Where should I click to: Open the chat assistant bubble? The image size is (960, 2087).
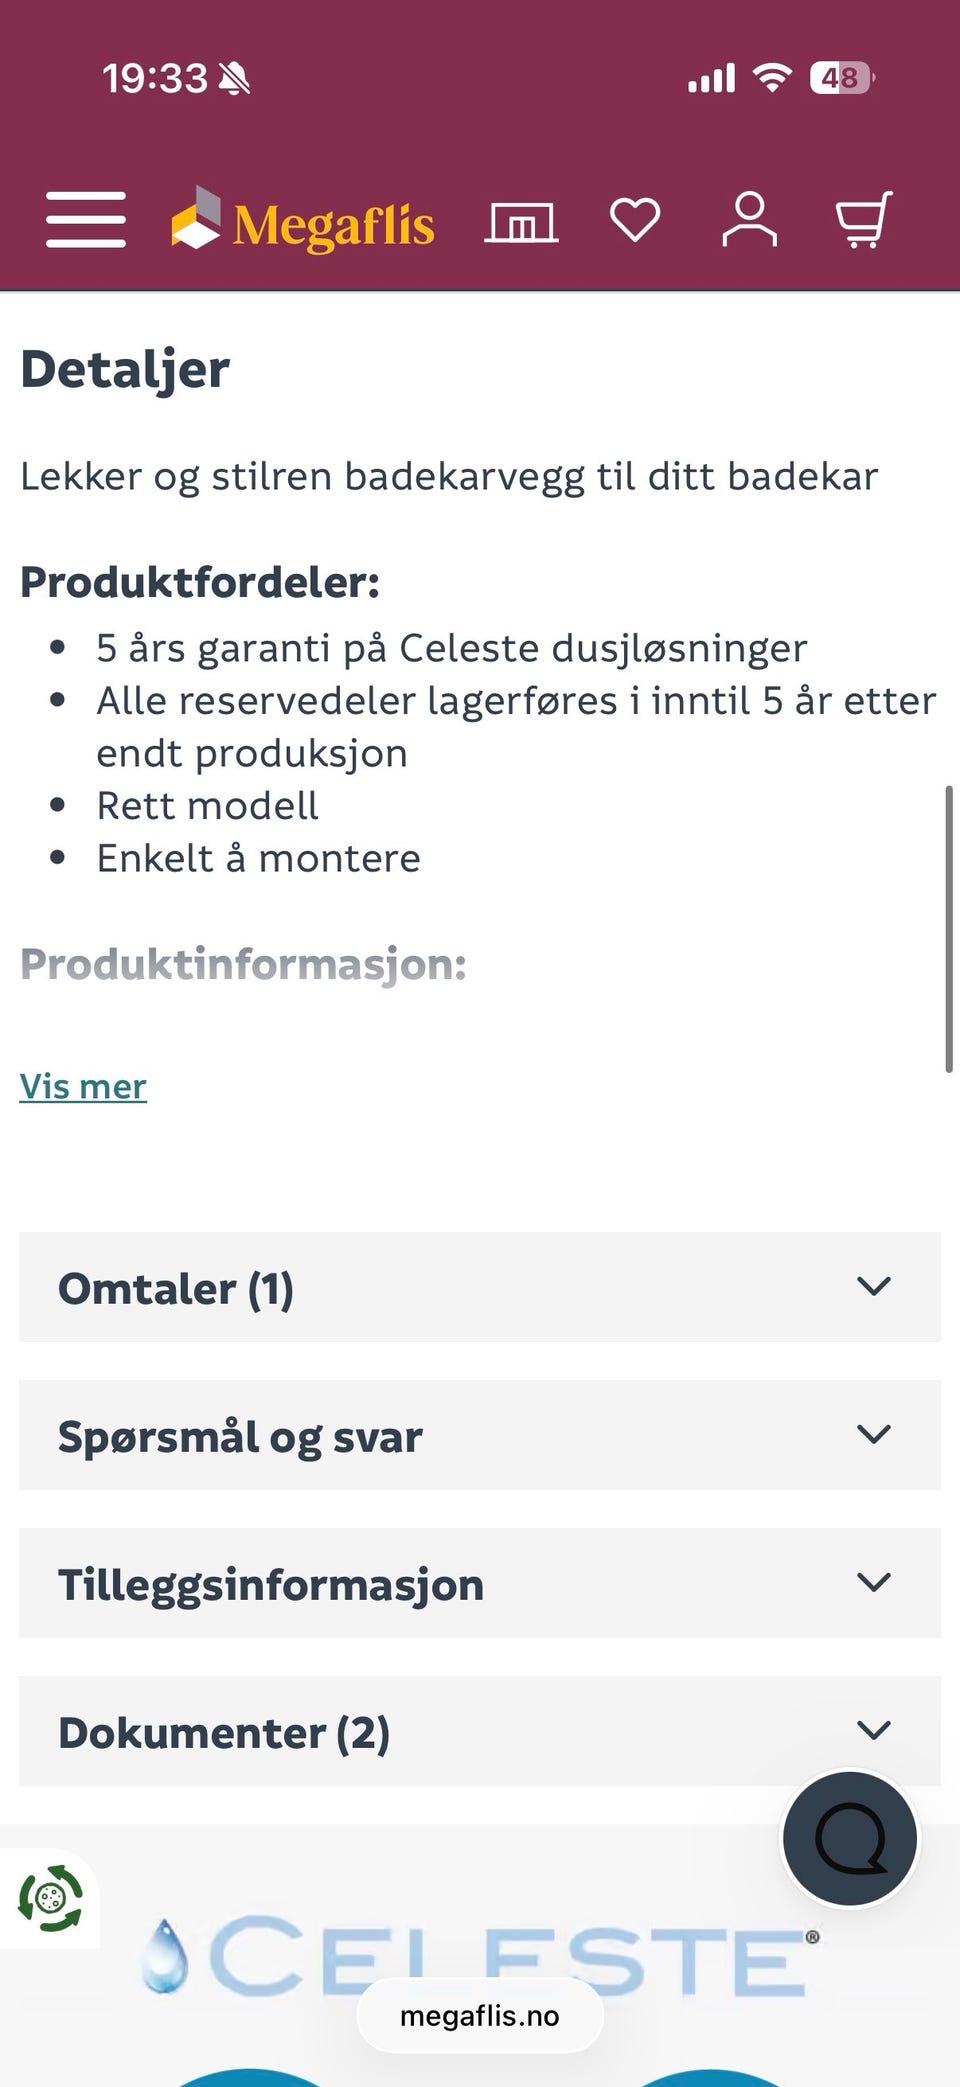click(x=849, y=1840)
